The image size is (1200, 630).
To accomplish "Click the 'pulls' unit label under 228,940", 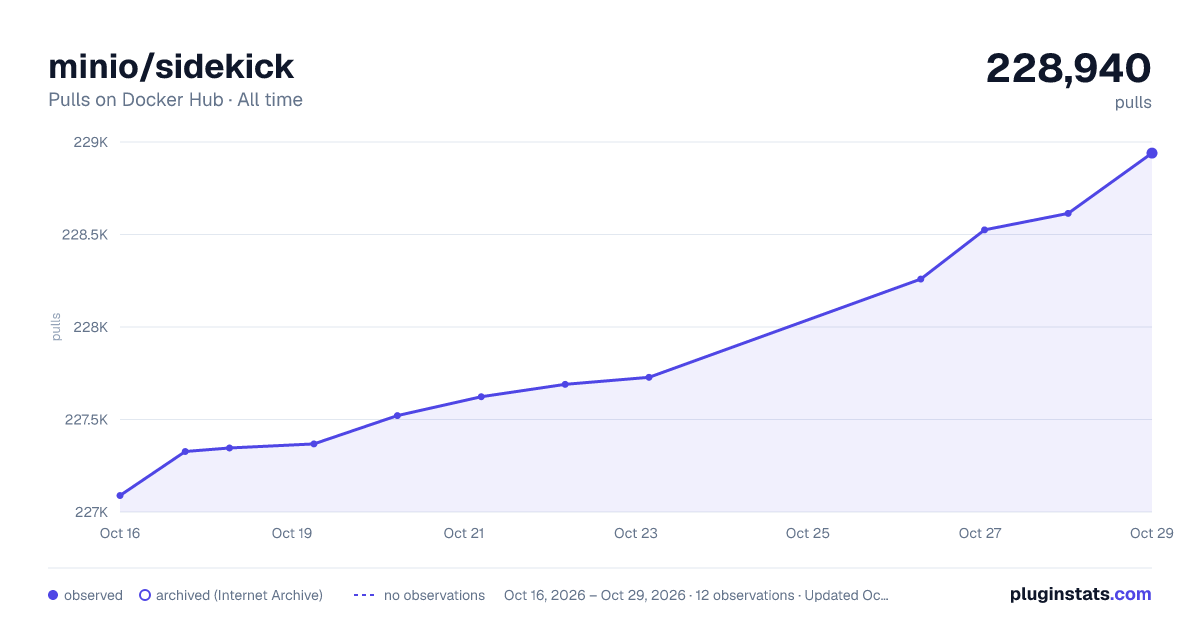I will [1133, 103].
